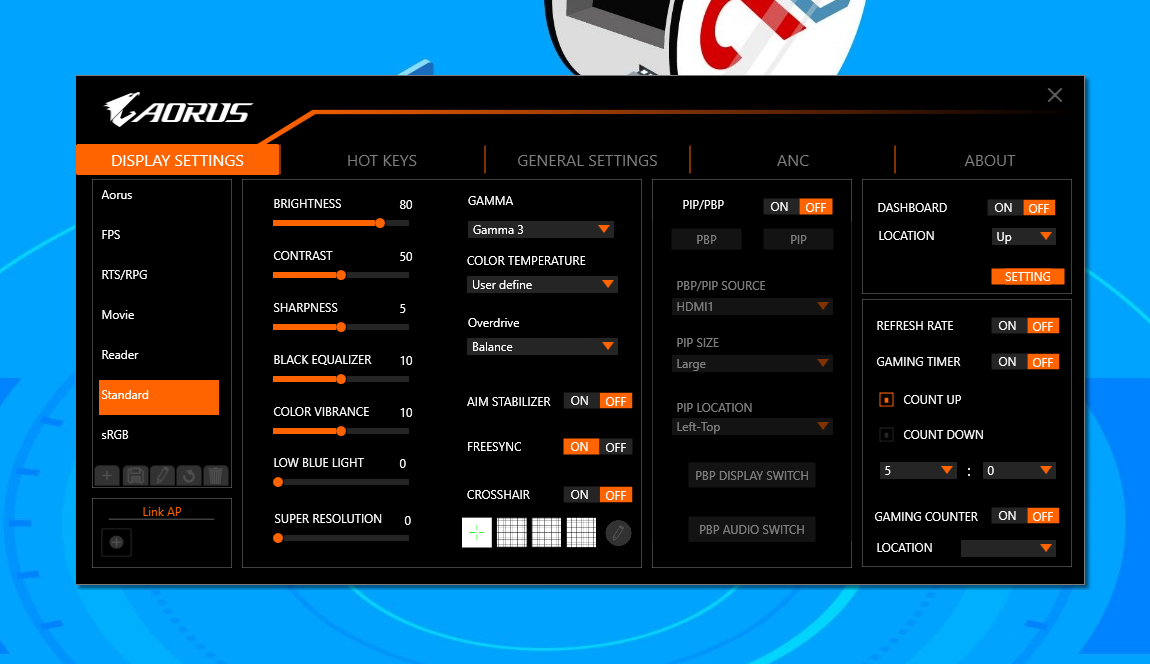1150x664 pixels.
Task: Select the green crosshair pattern thumbnail
Action: (477, 533)
